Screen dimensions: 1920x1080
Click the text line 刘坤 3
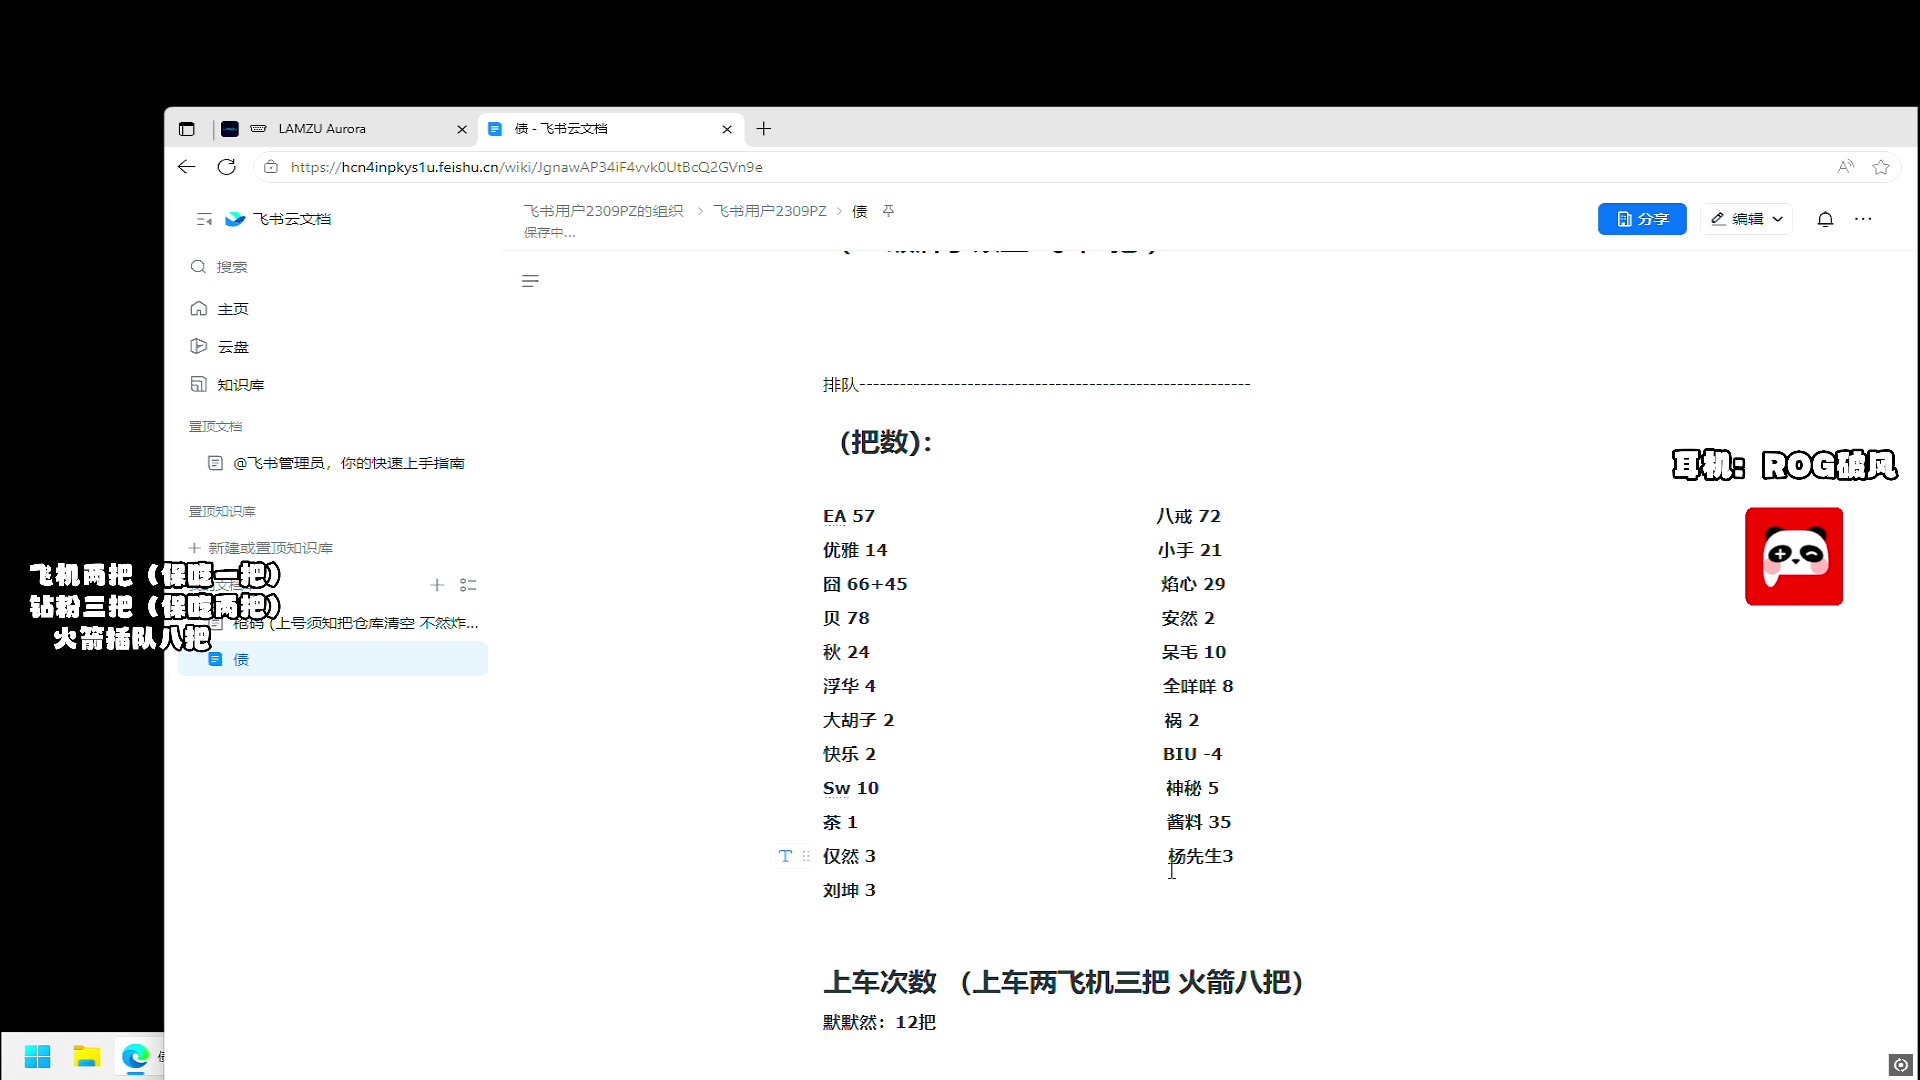849,890
